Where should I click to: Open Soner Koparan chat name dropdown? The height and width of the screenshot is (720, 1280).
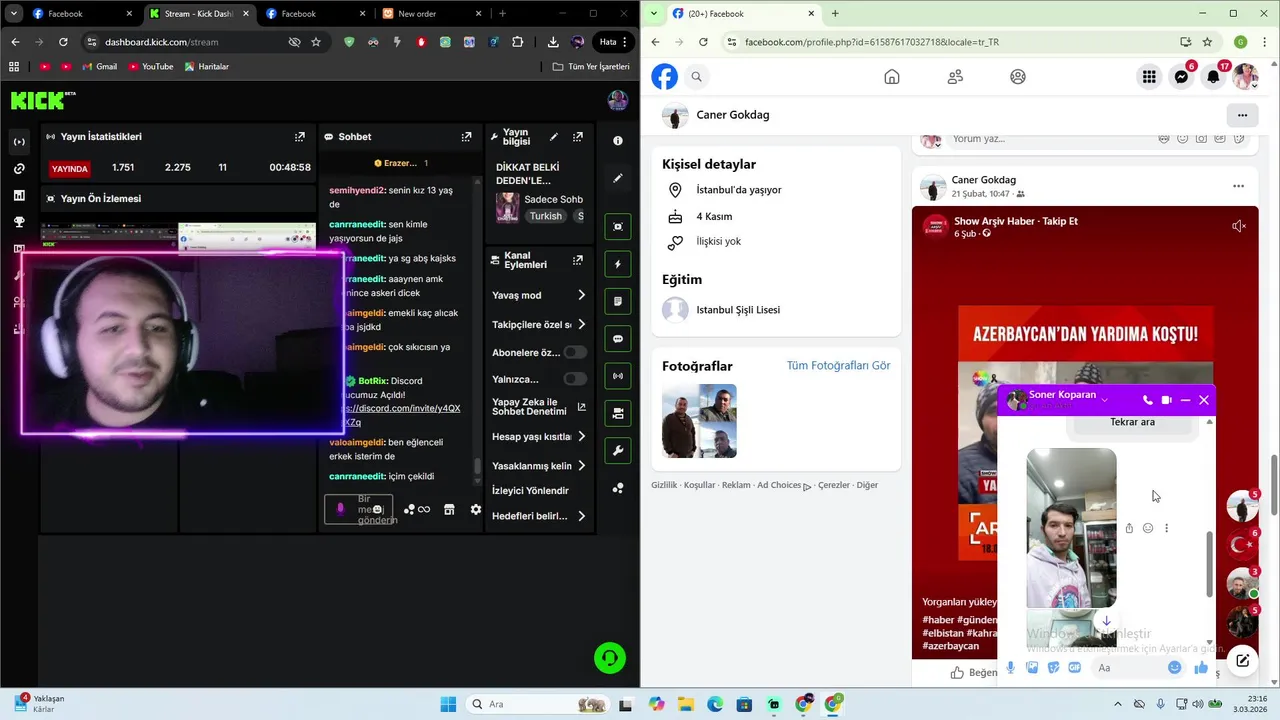(x=1105, y=400)
